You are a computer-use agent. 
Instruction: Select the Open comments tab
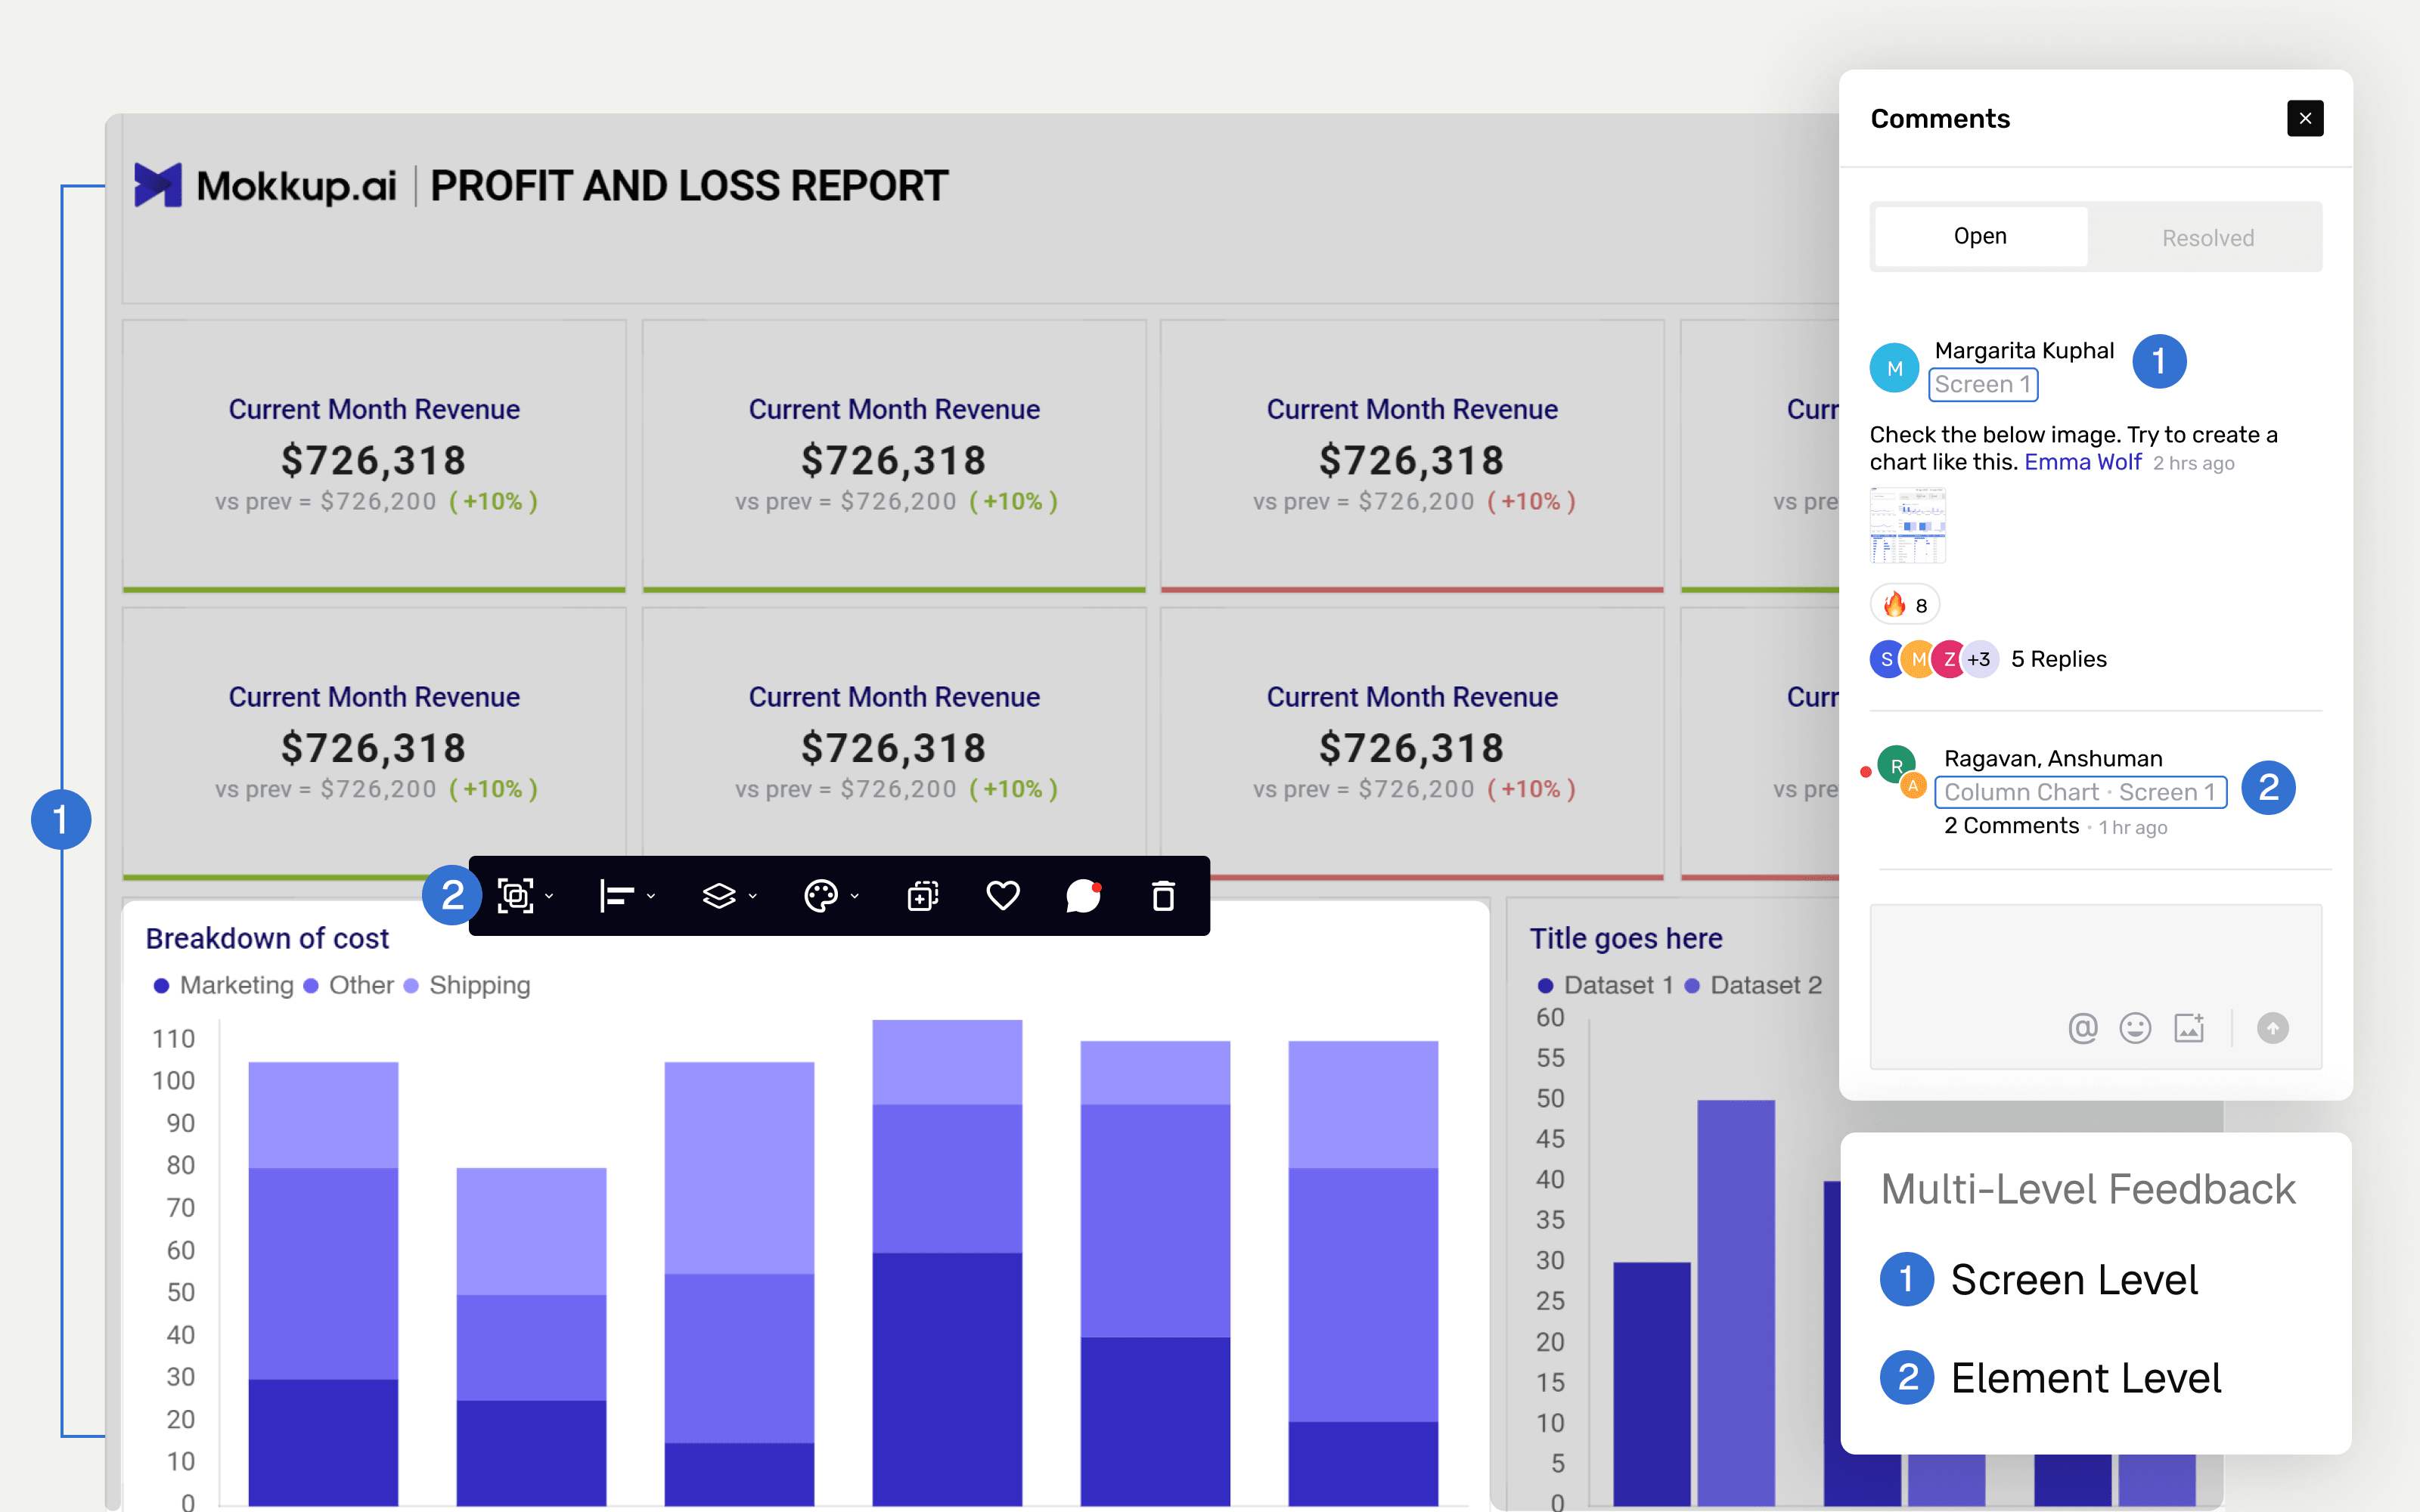tap(1980, 236)
